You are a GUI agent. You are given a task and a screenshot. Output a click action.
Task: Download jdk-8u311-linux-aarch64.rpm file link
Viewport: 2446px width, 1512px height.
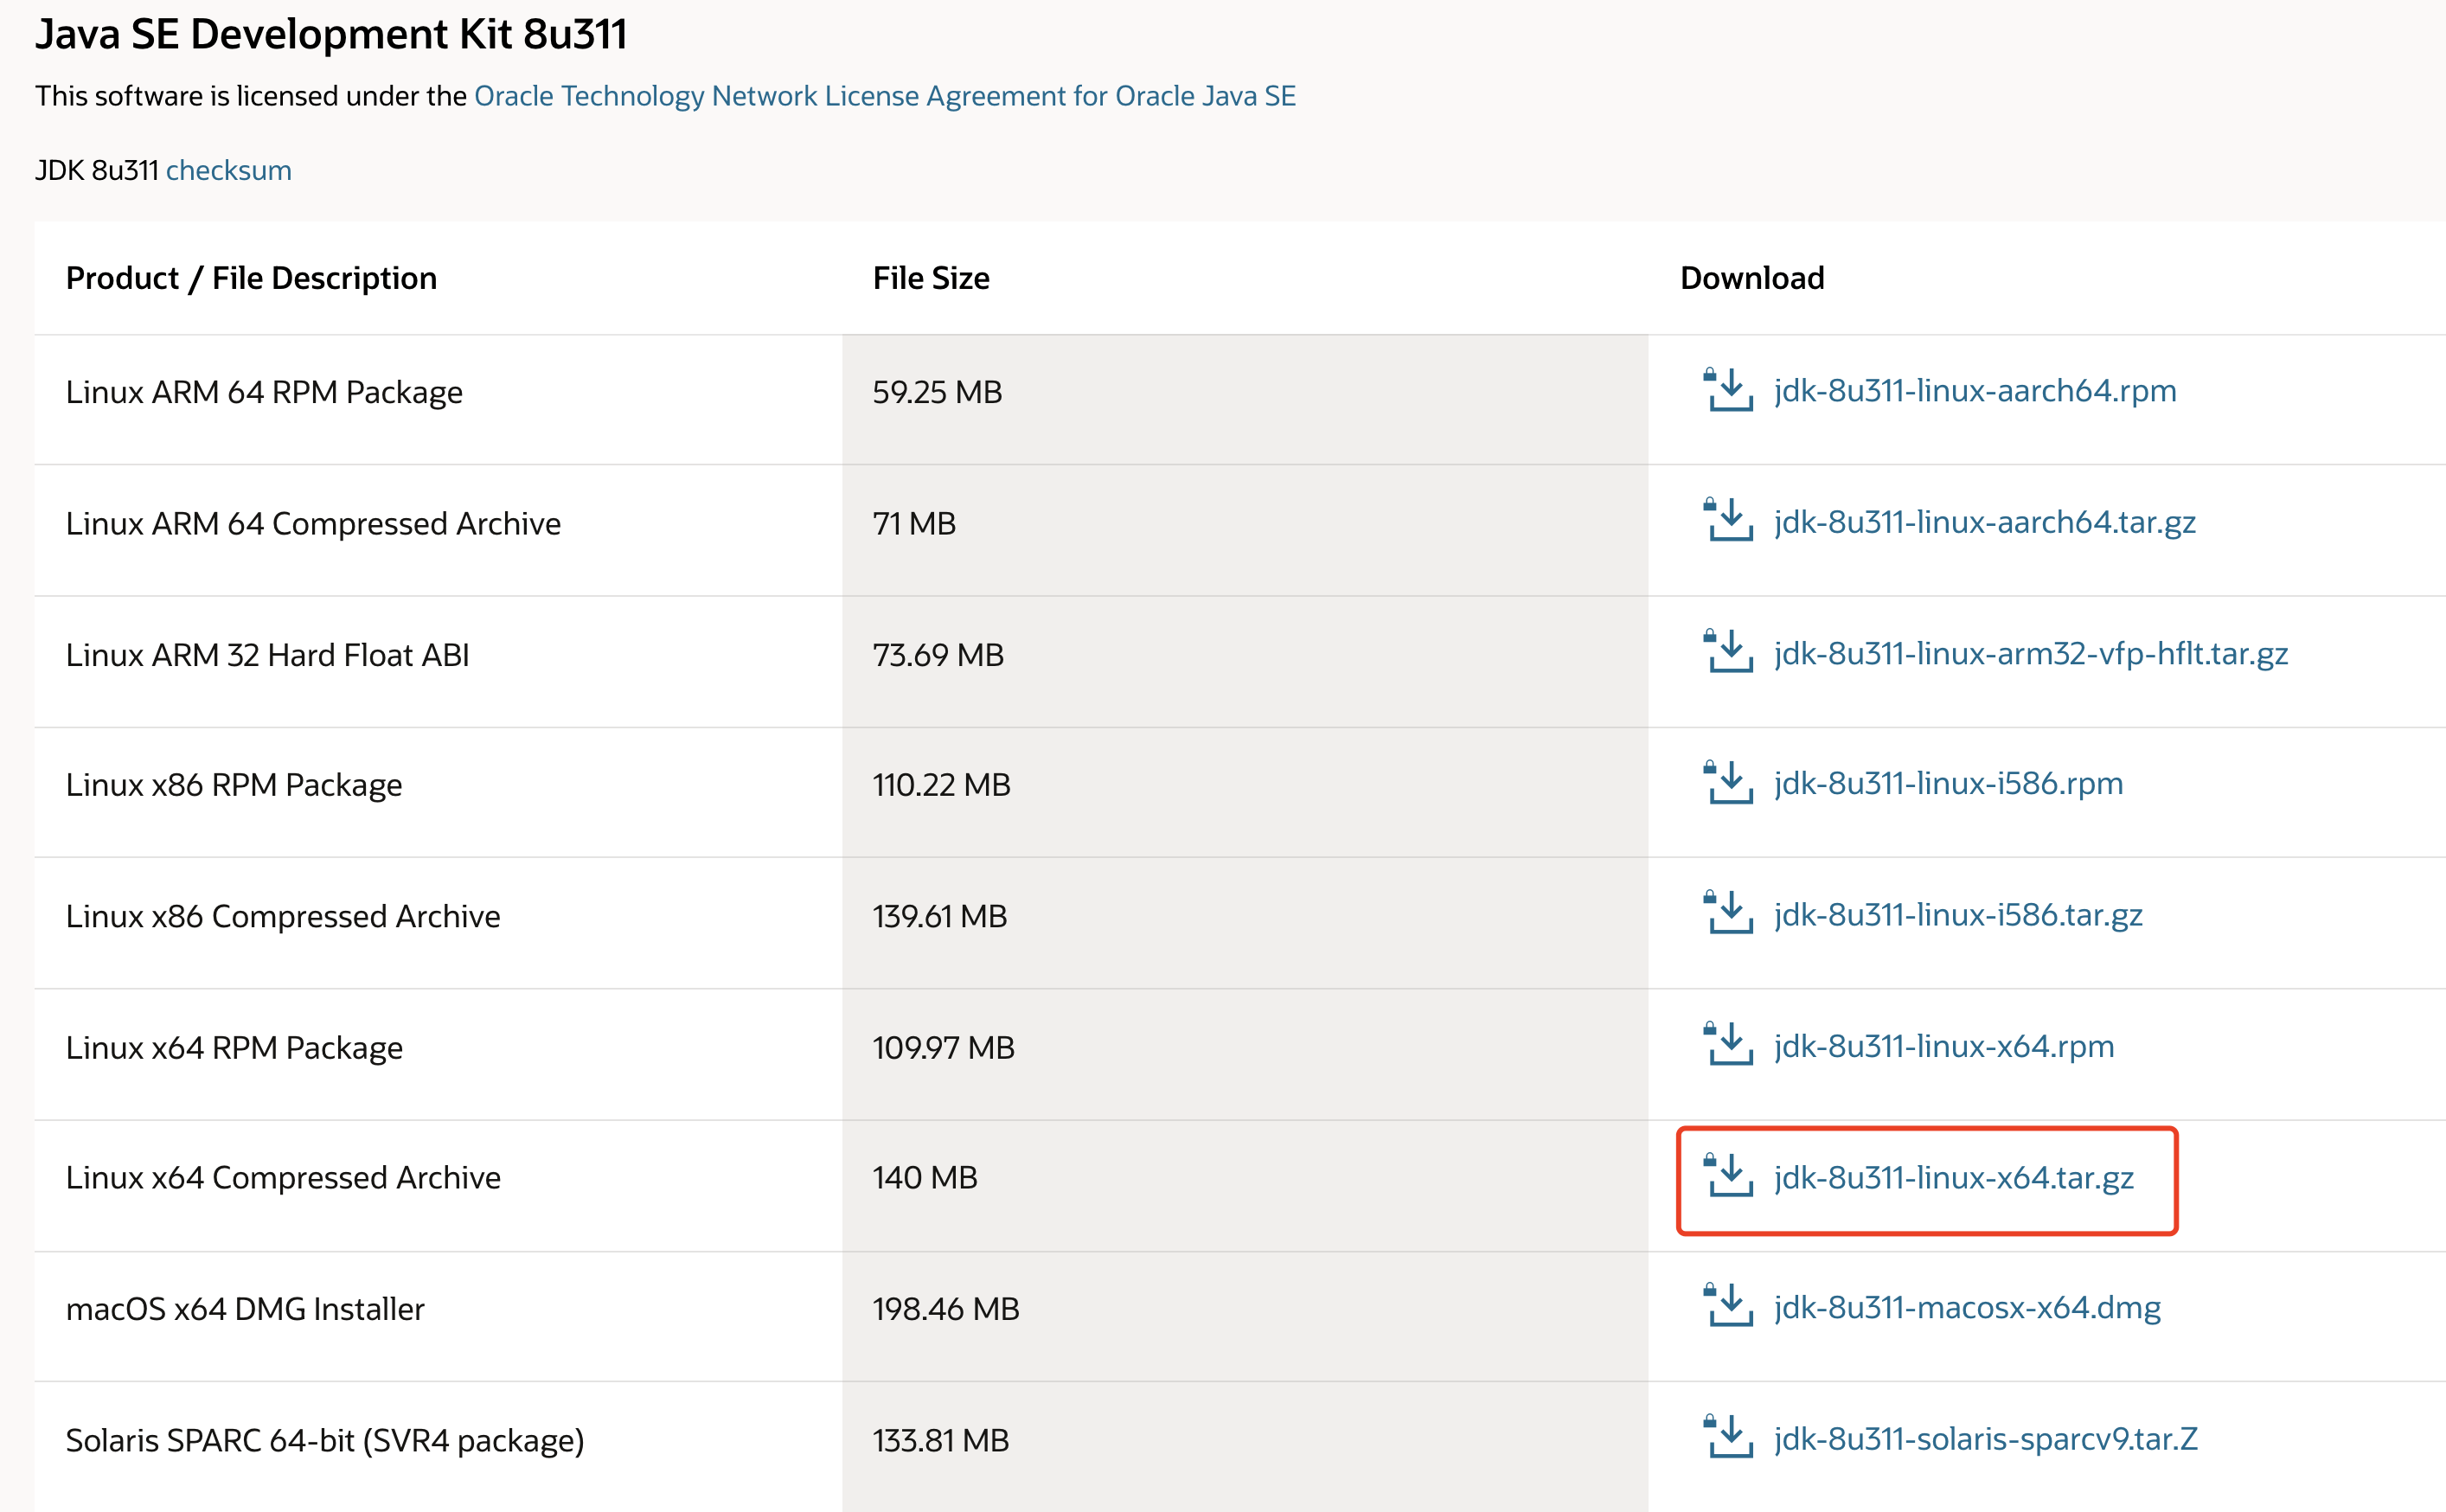[1974, 391]
